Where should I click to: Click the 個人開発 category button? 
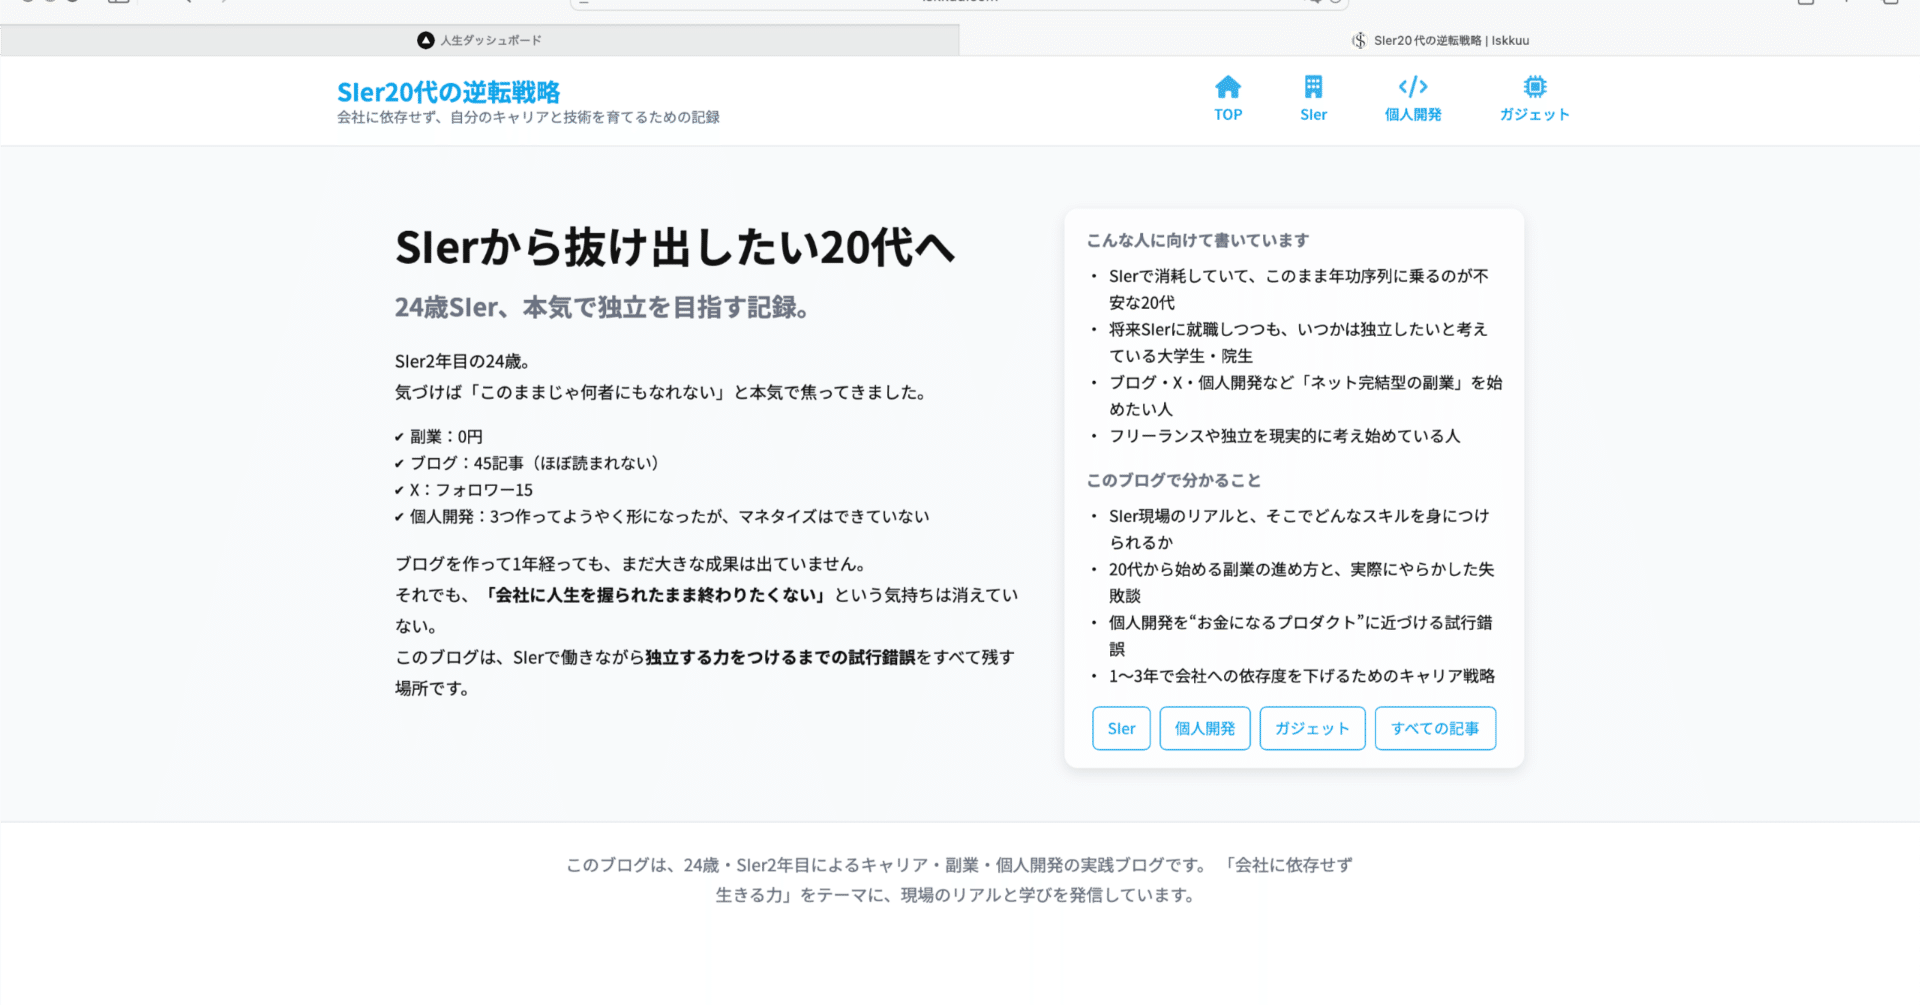[x=1204, y=728]
